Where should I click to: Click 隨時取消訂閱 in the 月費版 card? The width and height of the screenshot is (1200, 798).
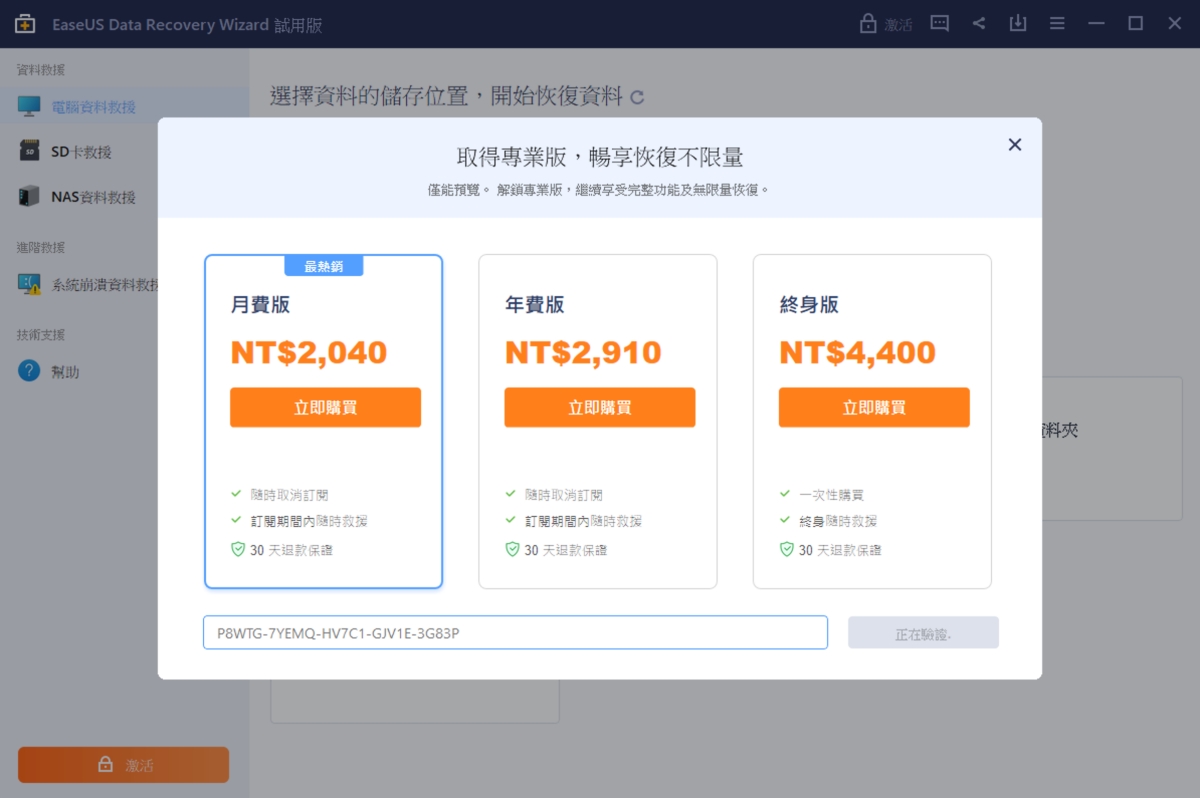click(289, 495)
